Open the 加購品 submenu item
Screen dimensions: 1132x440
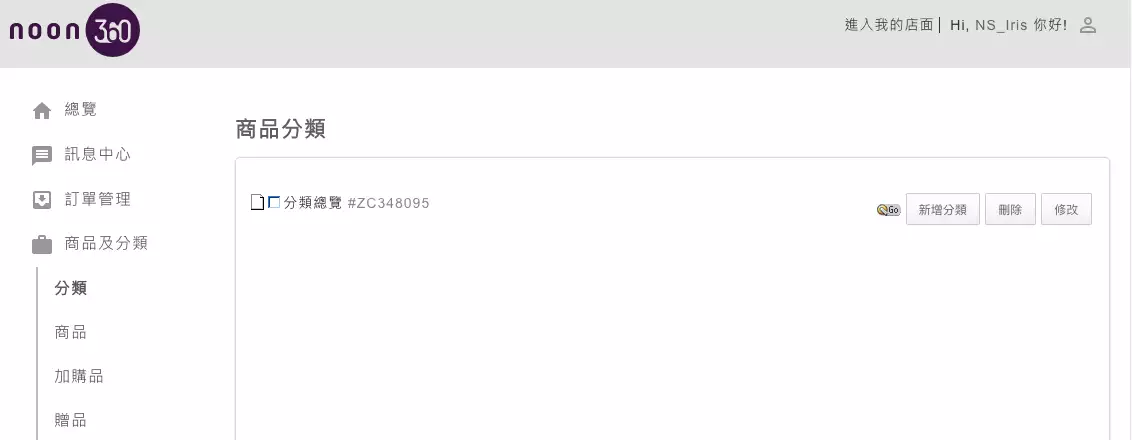(x=79, y=376)
